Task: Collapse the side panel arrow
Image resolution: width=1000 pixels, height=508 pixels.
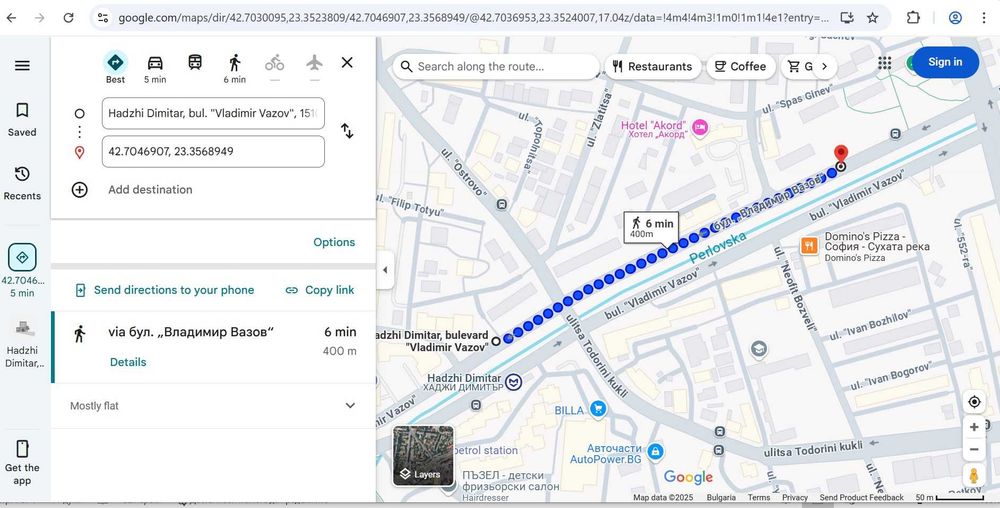Action: pos(385,270)
